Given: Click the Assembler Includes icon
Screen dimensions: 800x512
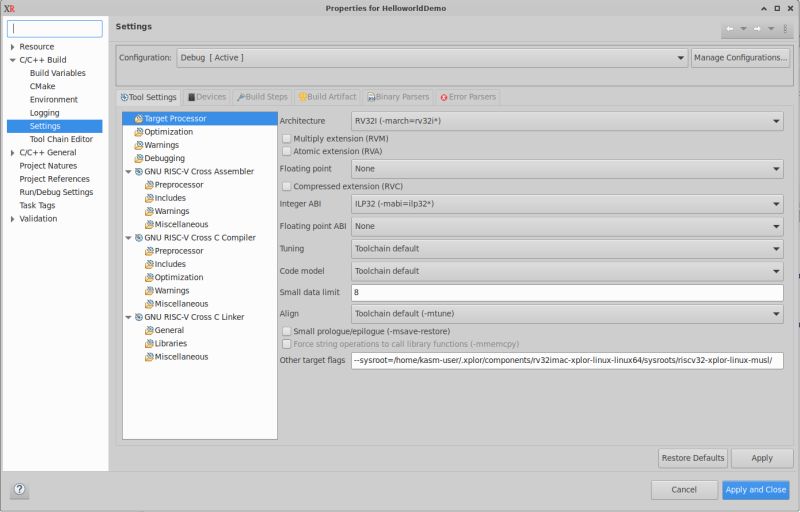Looking at the screenshot, I should (149, 198).
